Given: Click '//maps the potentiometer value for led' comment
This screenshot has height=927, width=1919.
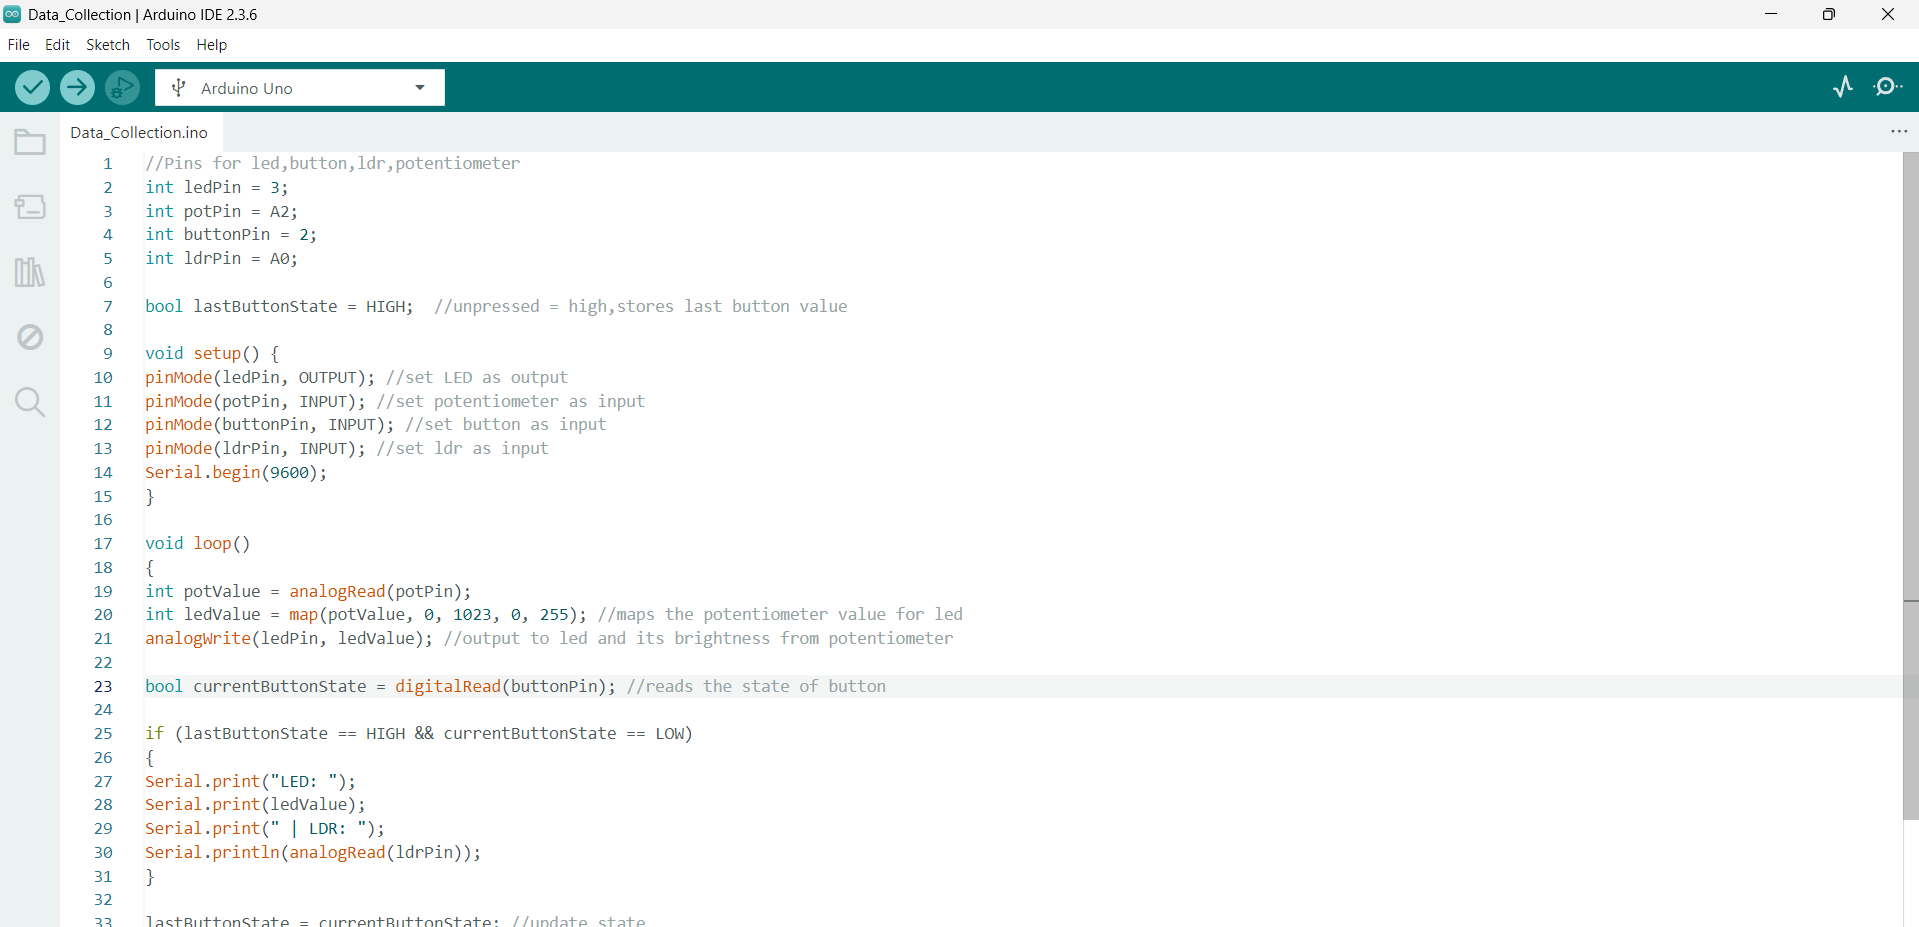Looking at the screenshot, I should 780,615.
